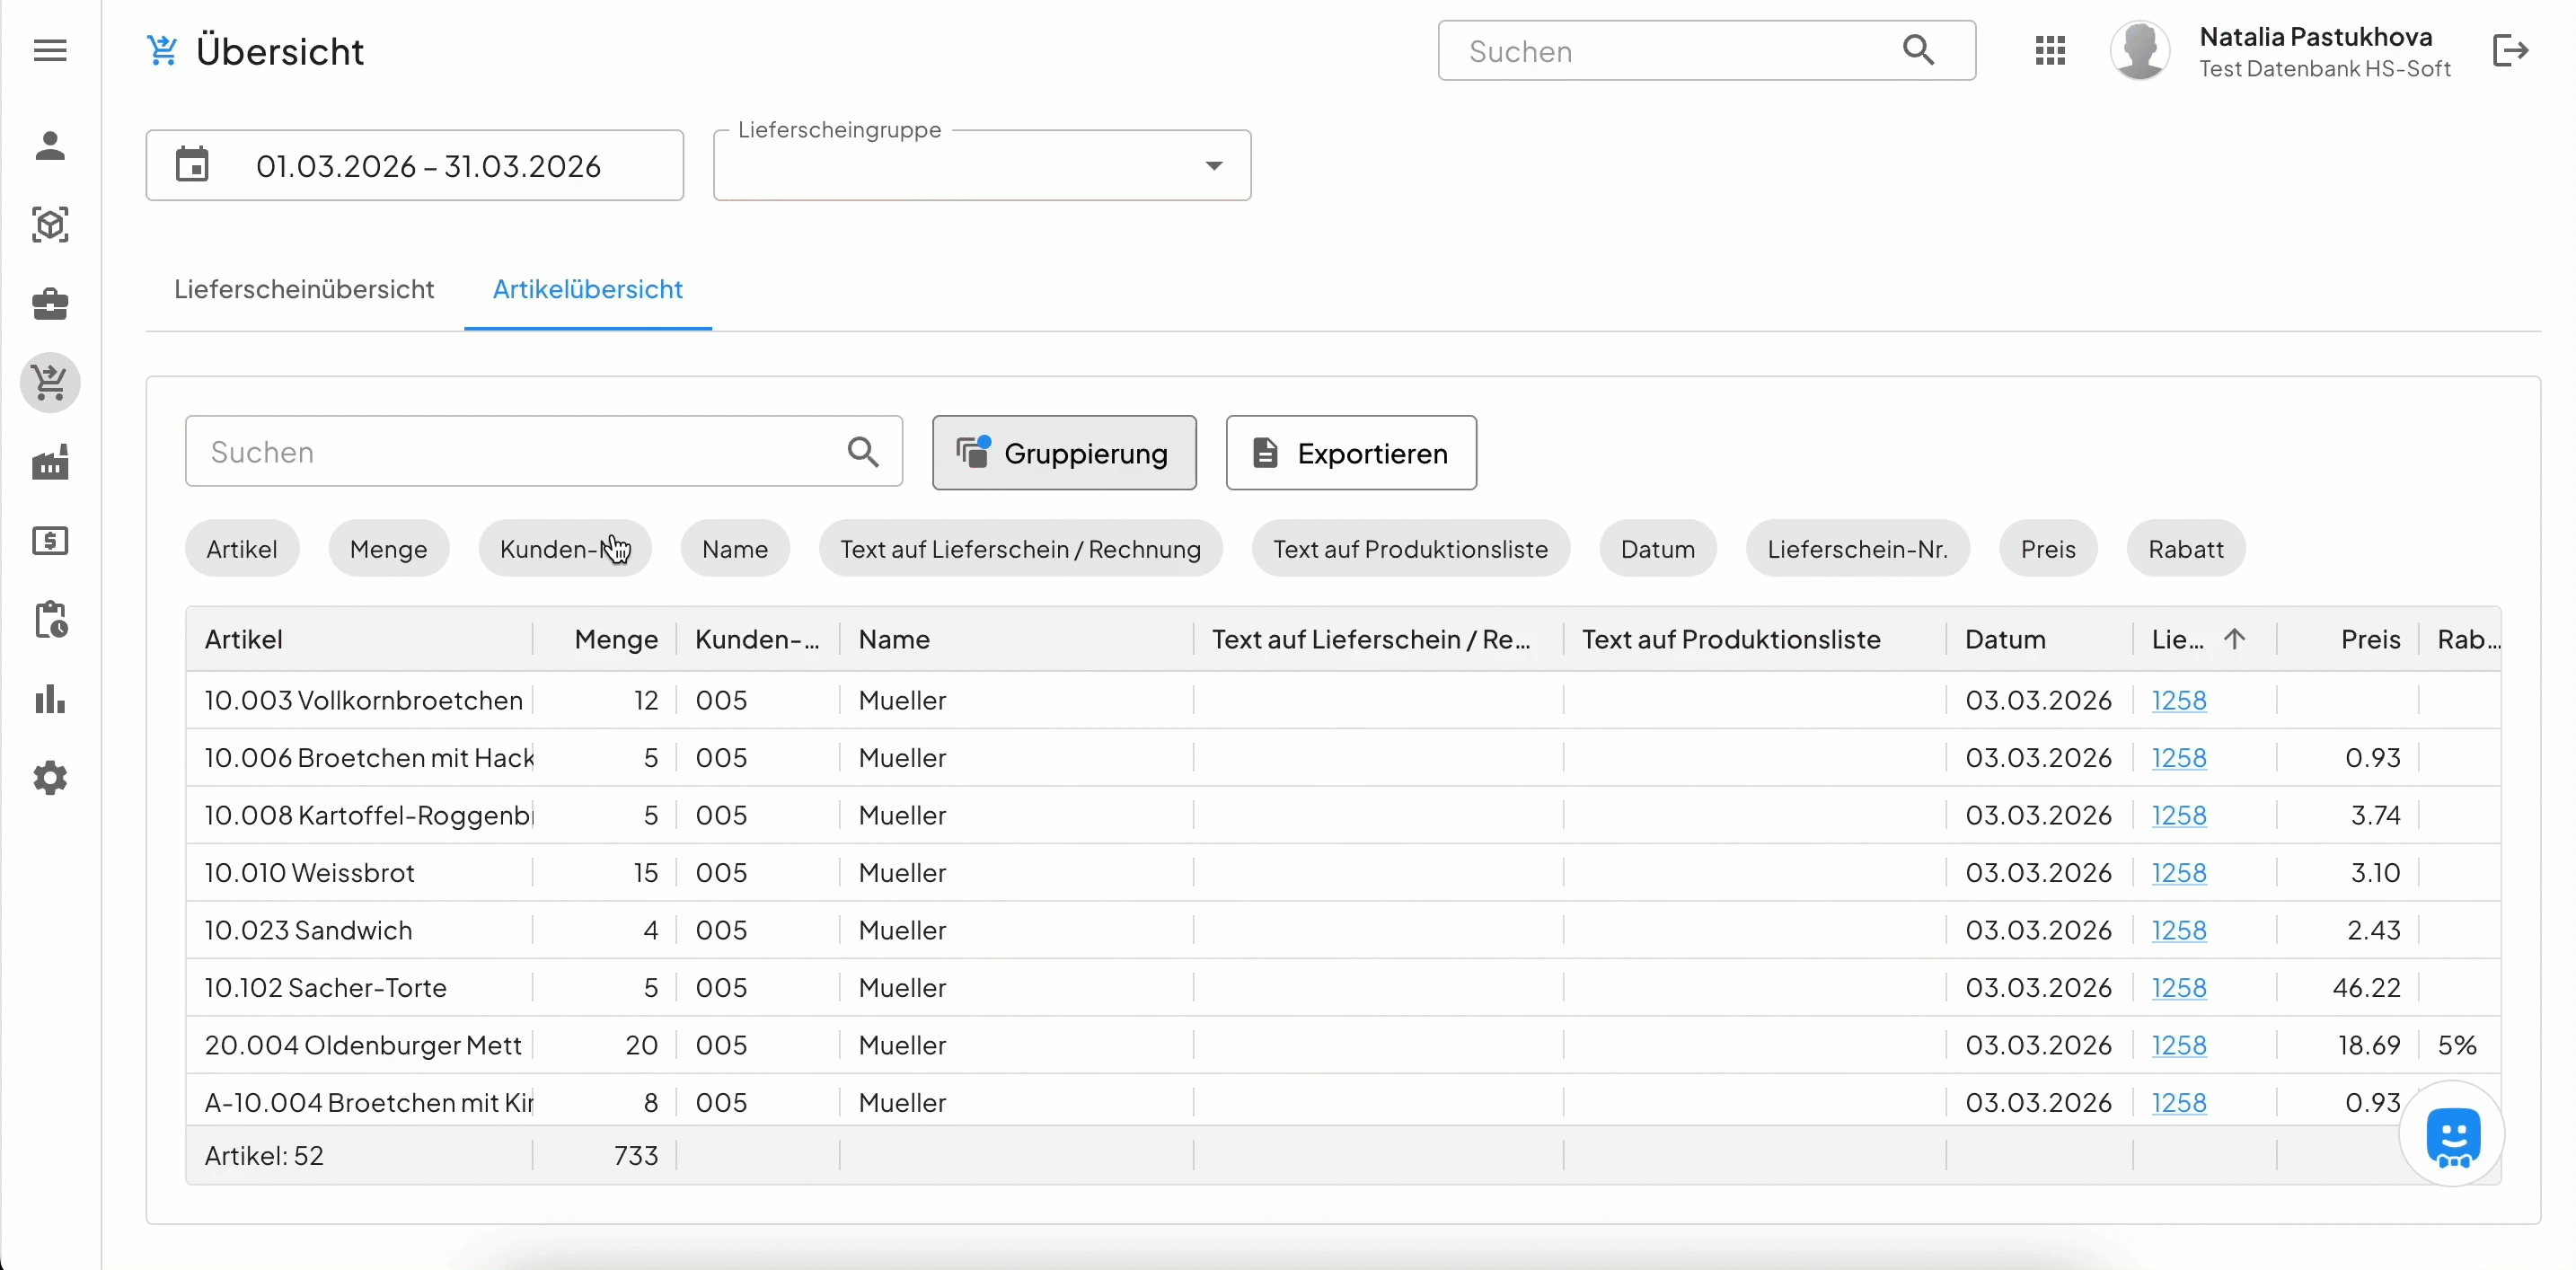2576x1270 pixels.
Task: Open the hamburger navigation menu
Action: (x=50, y=50)
